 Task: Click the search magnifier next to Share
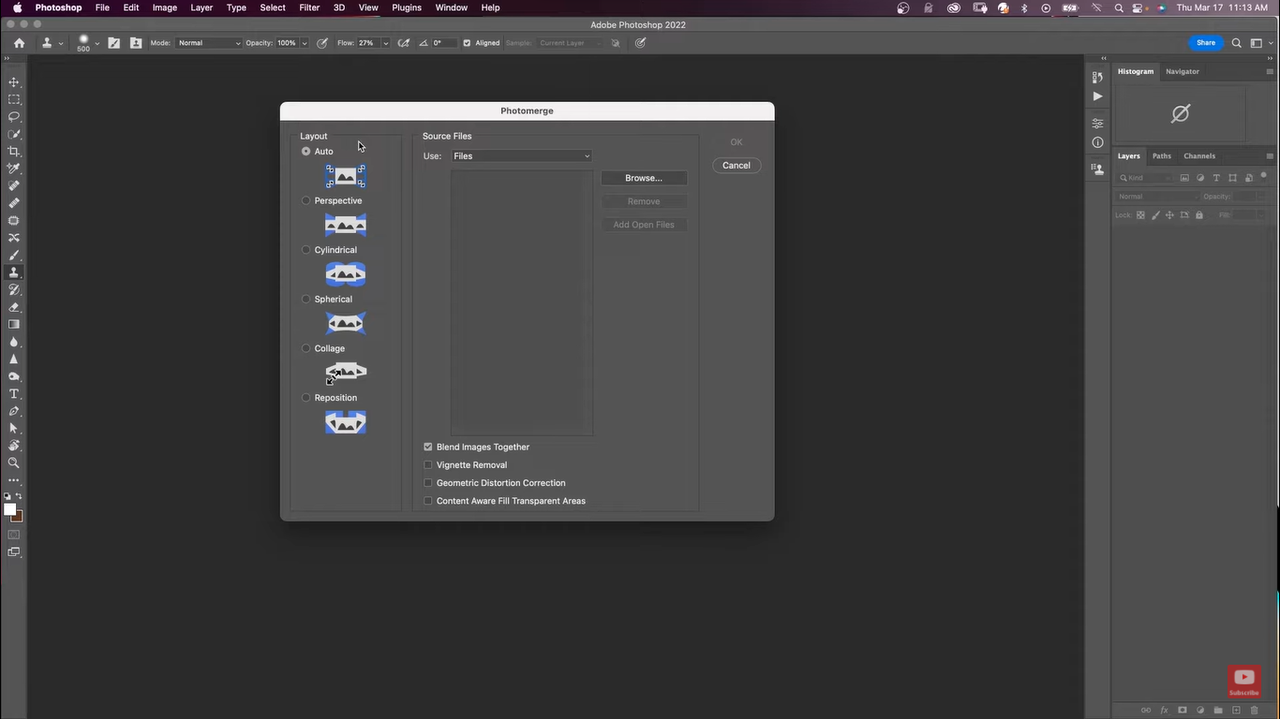tap(1237, 43)
